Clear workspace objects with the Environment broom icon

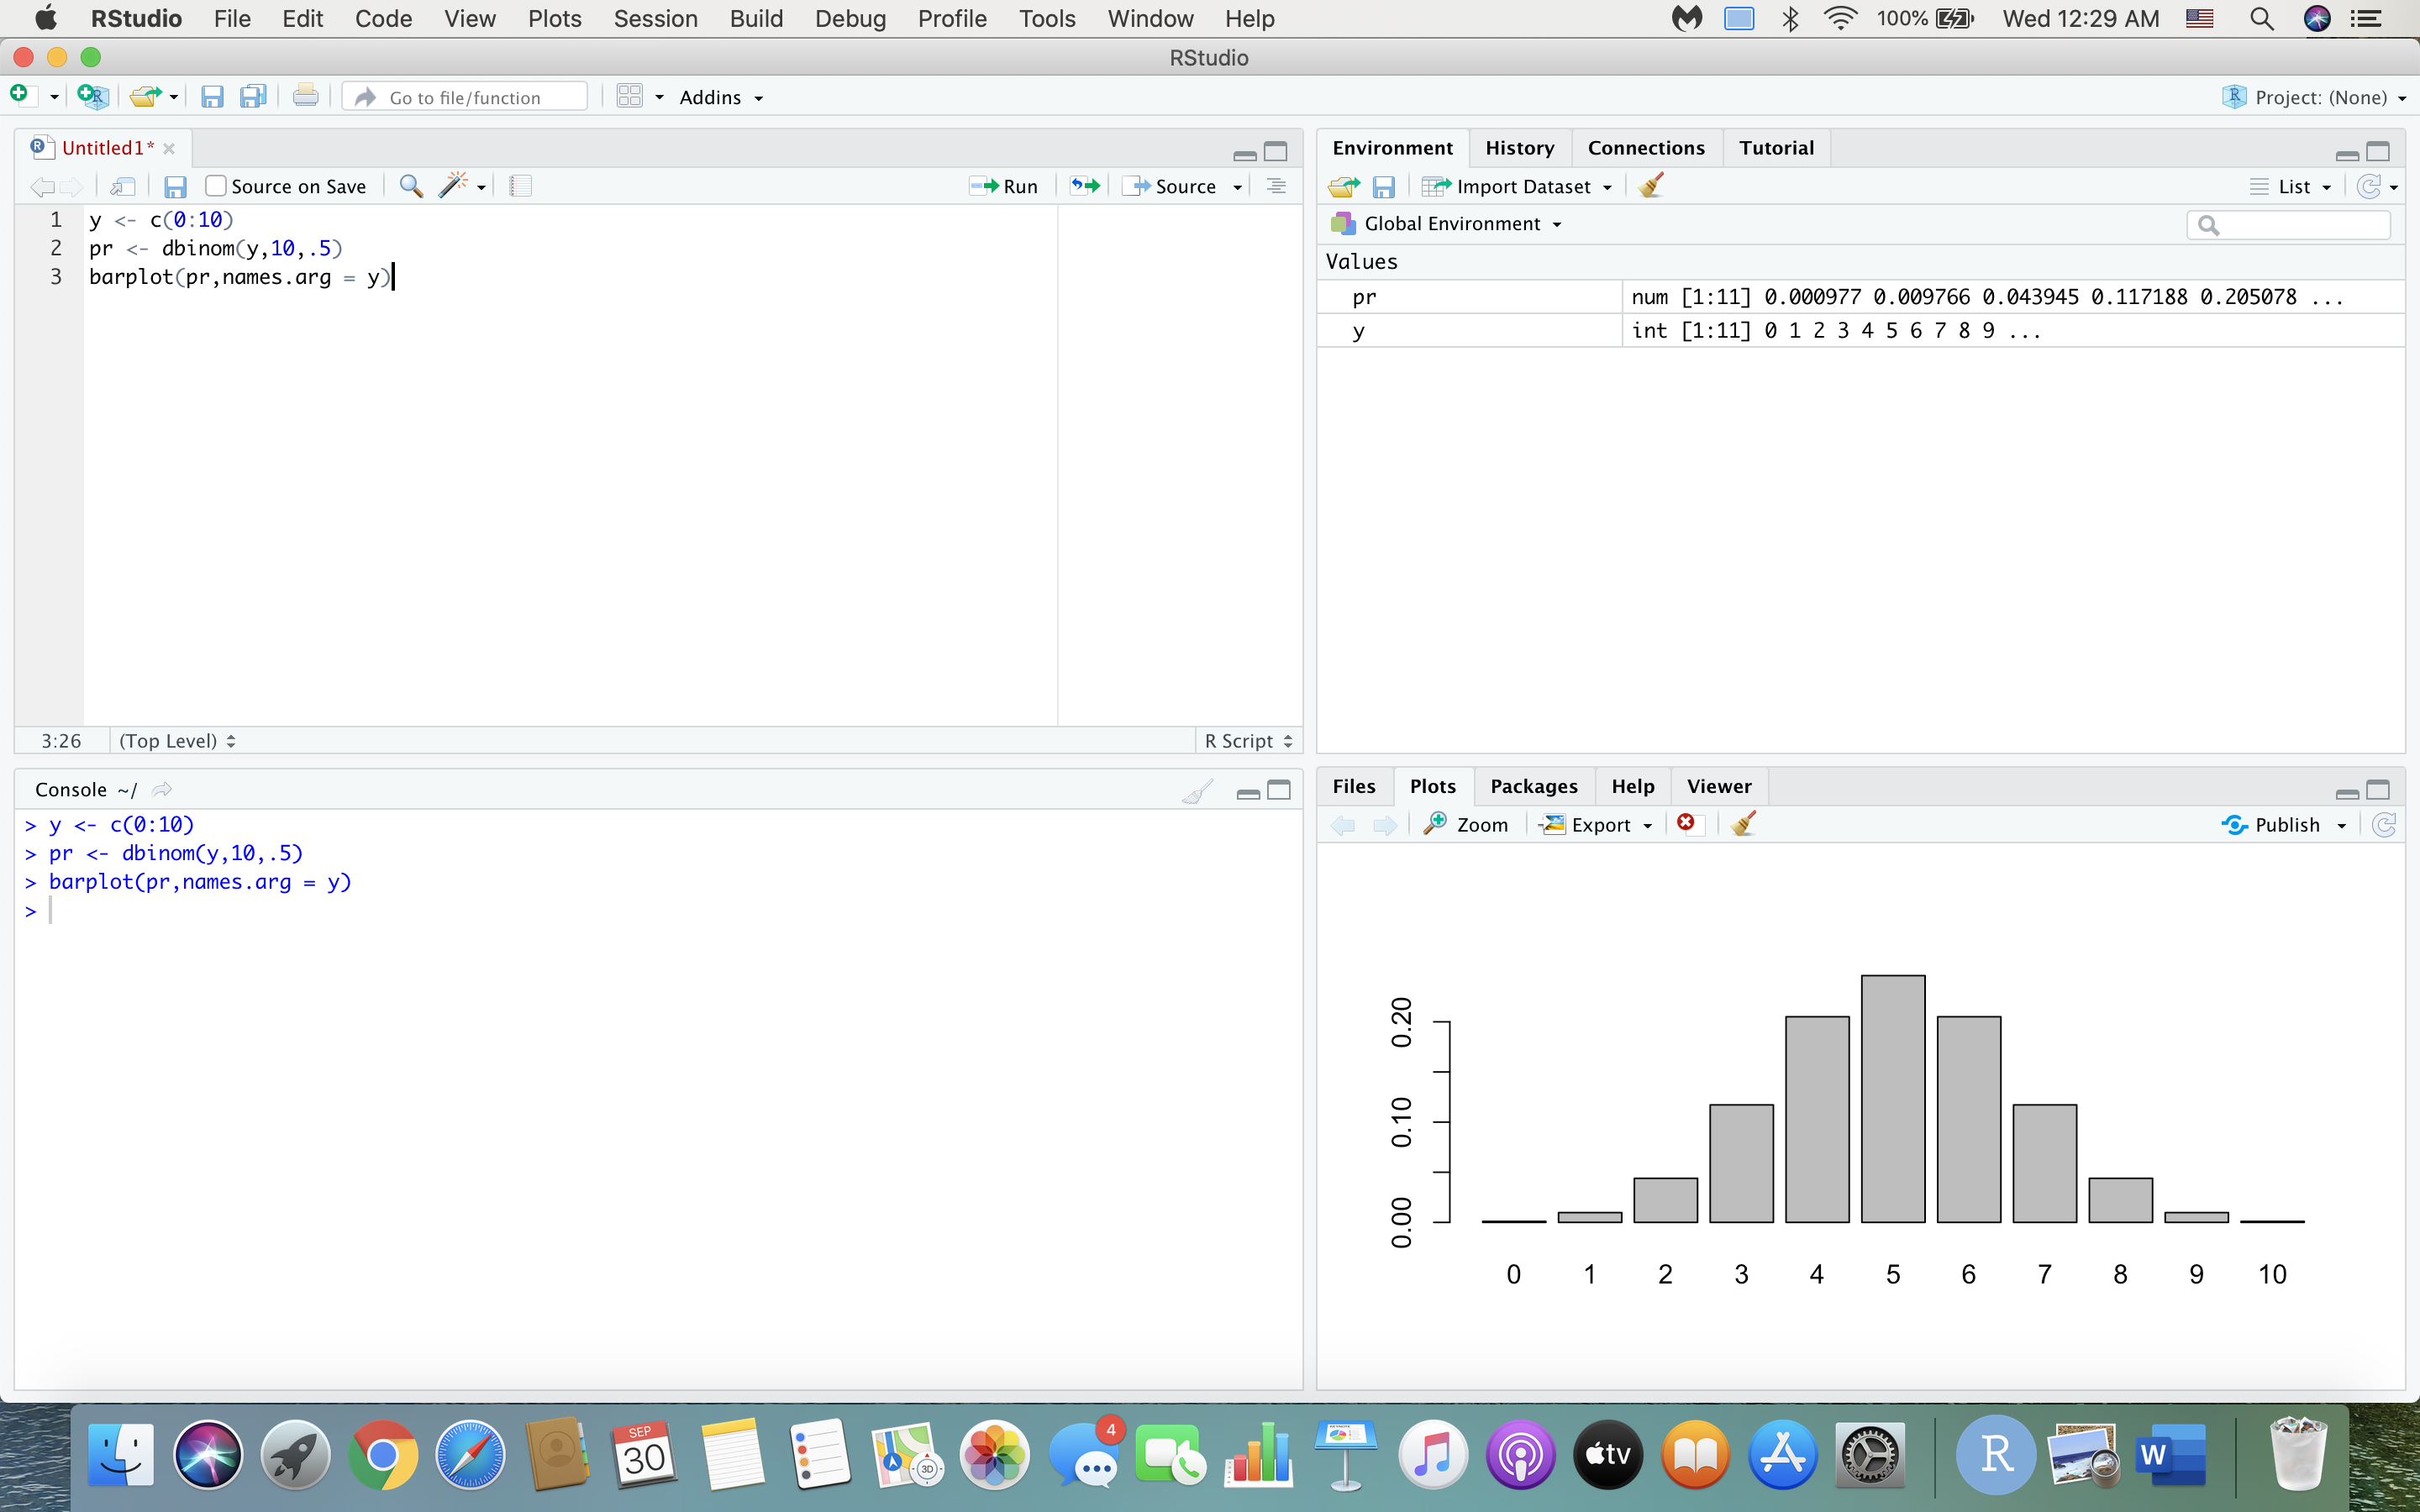click(1651, 186)
